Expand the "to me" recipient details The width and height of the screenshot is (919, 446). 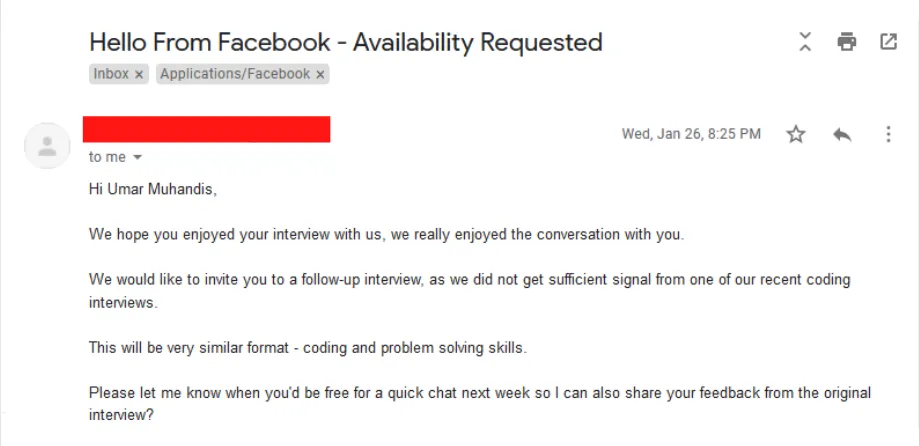coord(138,158)
